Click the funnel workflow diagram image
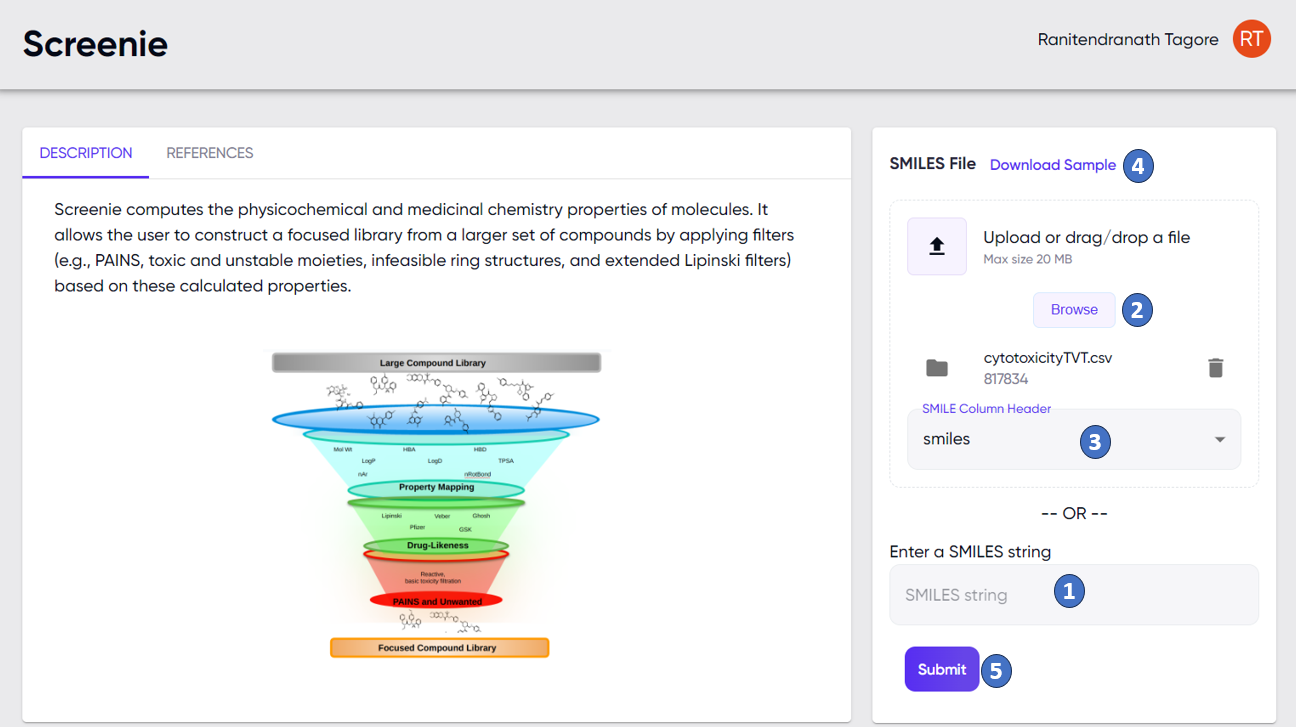 point(437,504)
